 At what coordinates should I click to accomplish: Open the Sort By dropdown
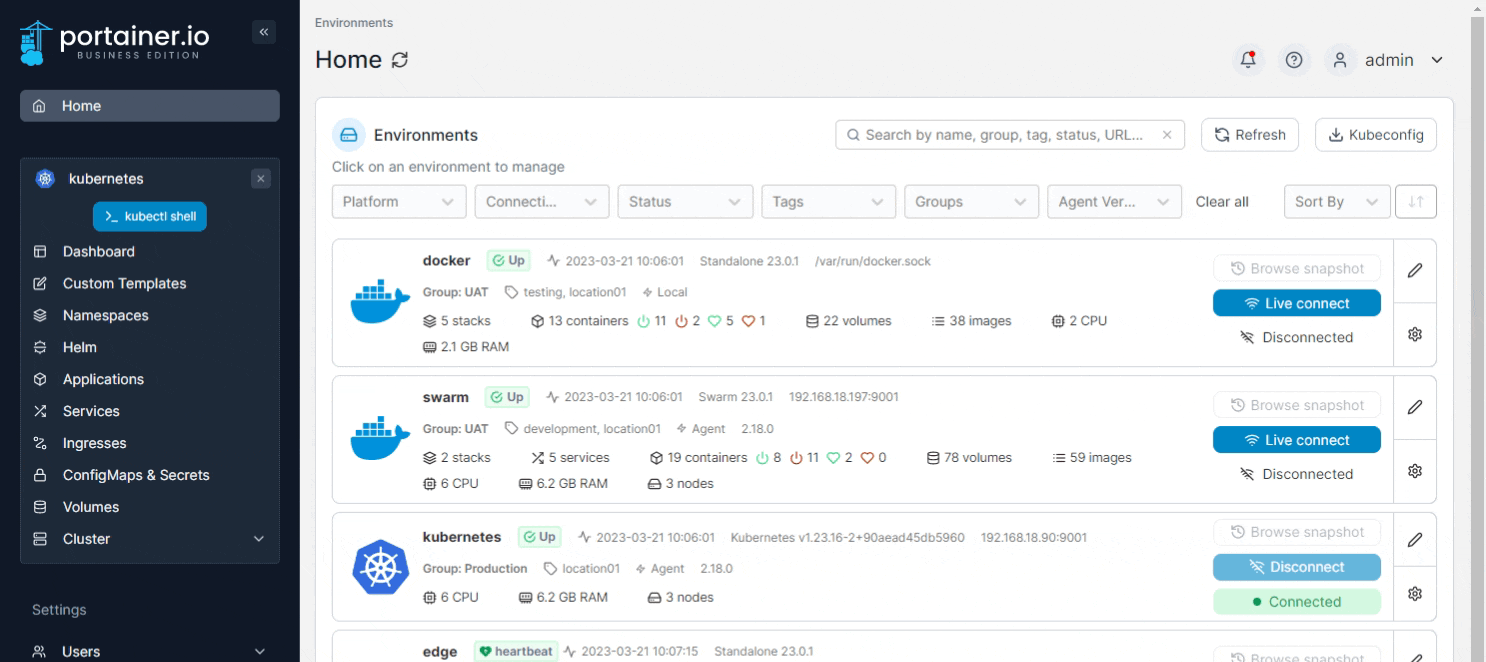pos(1336,201)
